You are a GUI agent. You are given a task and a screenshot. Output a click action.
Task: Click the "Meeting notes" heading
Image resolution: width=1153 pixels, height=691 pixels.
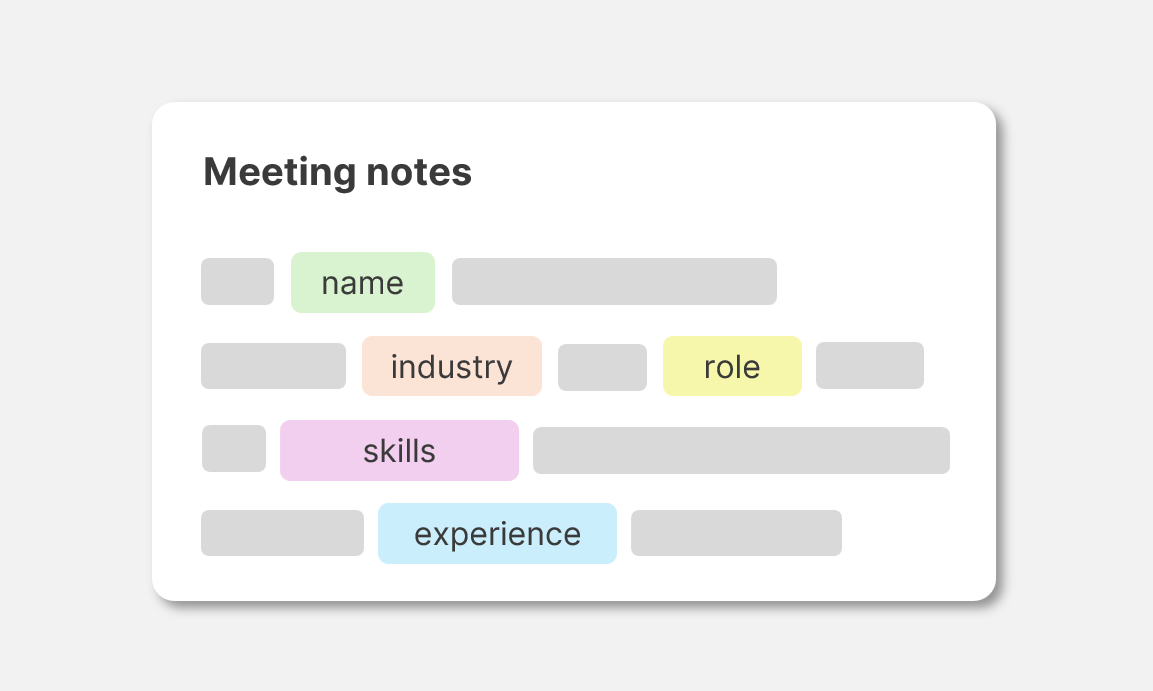pyautogui.click(x=338, y=172)
